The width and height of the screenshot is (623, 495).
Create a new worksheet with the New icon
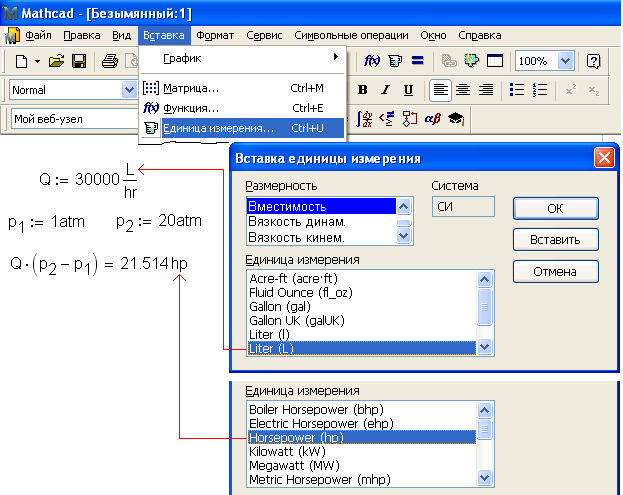(x=21, y=61)
